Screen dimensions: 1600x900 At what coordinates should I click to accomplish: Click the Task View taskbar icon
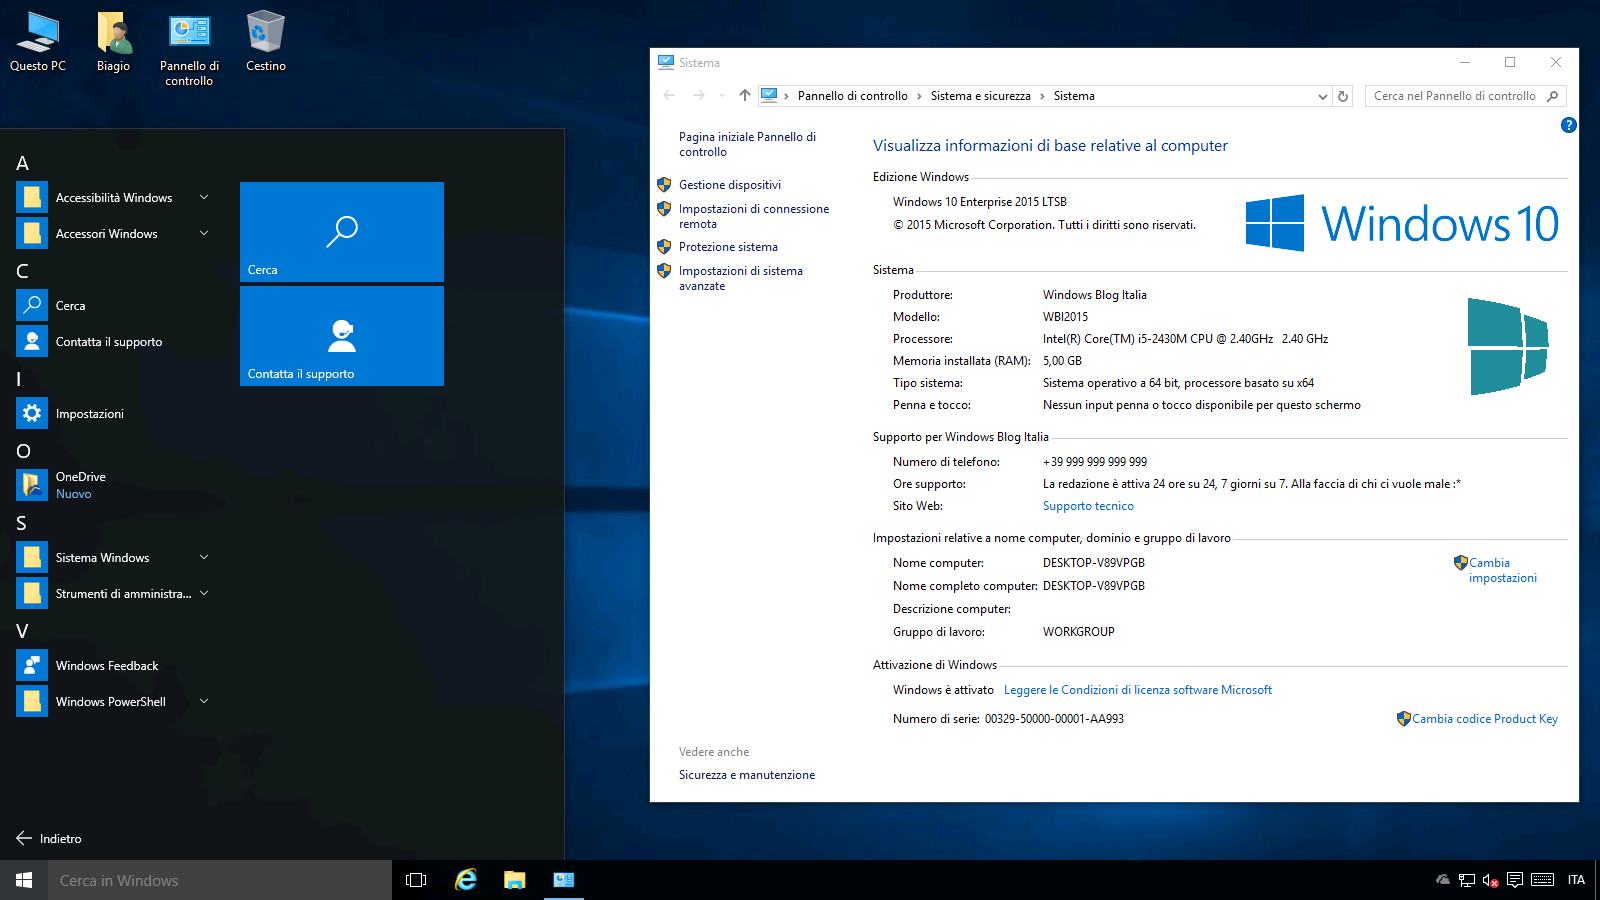click(x=416, y=880)
